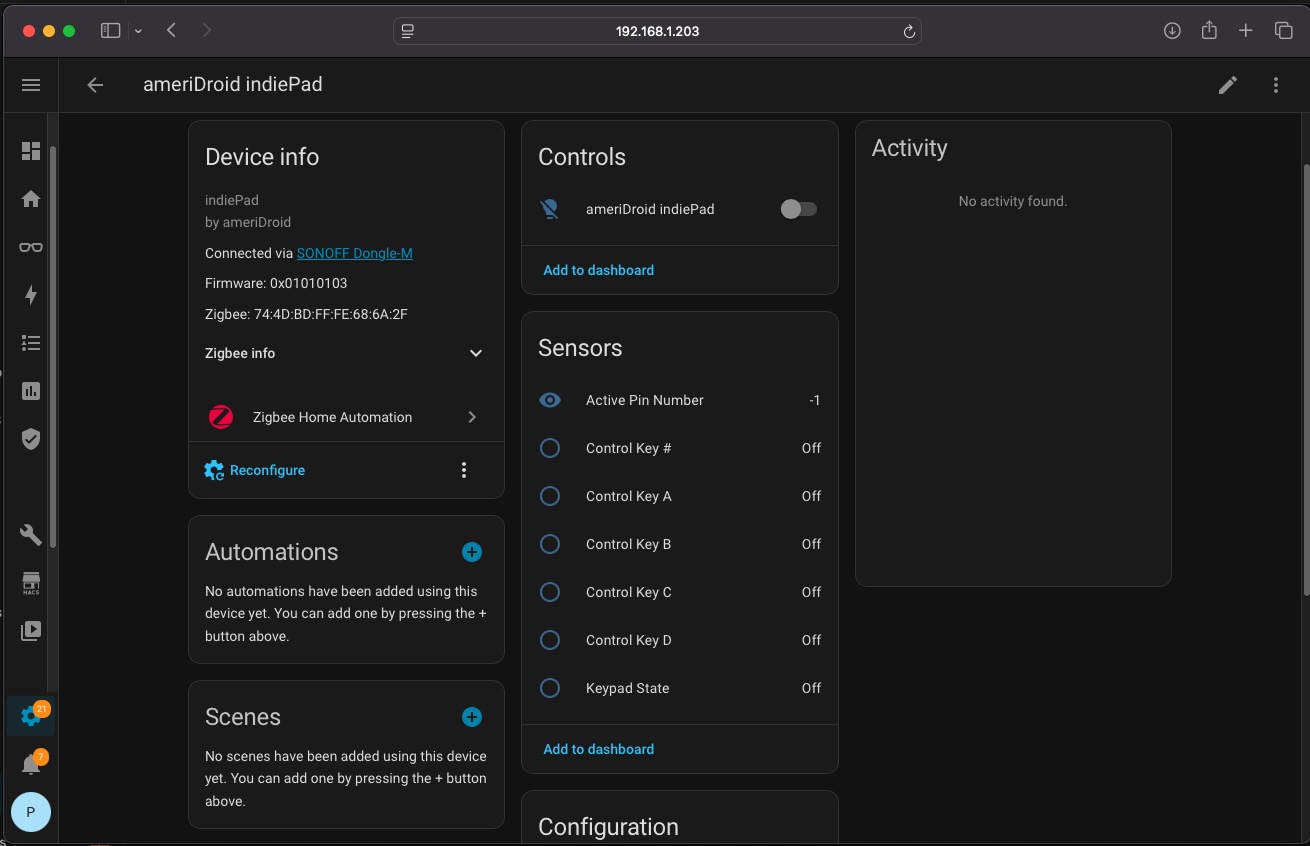Viewport: 1310px width, 846px height.
Task: Click the controls light-off icon for indiePad
Action: [550, 209]
